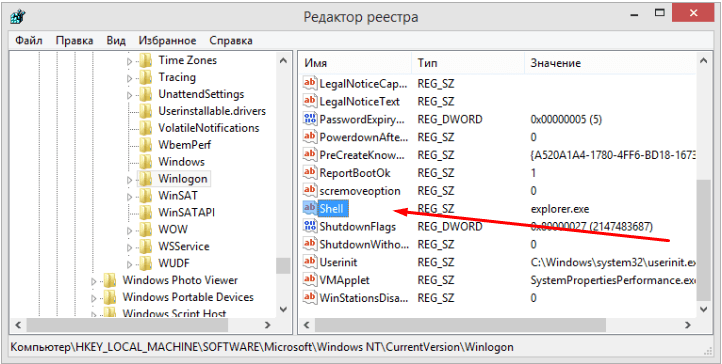Select the Shell value name
The image size is (722, 364).
pos(332,209)
